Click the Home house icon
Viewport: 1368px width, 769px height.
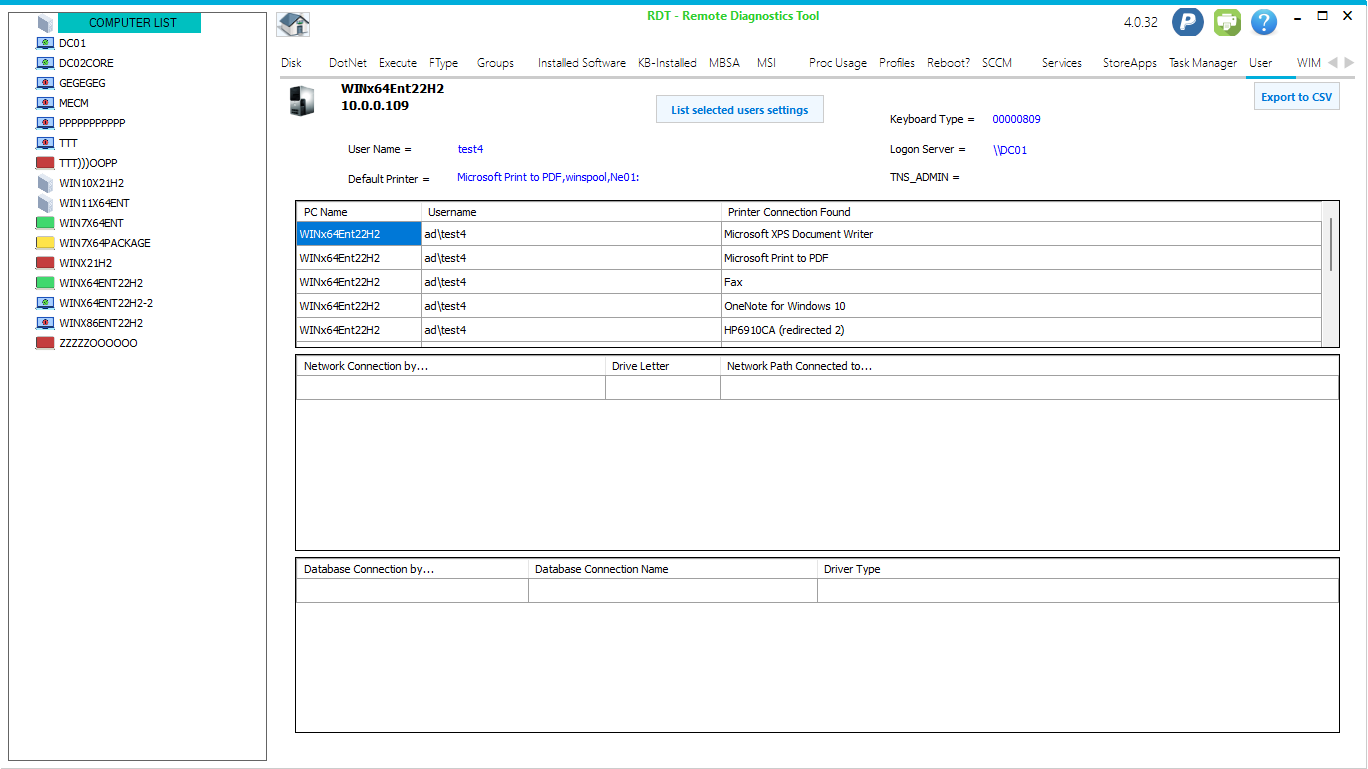point(293,24)
